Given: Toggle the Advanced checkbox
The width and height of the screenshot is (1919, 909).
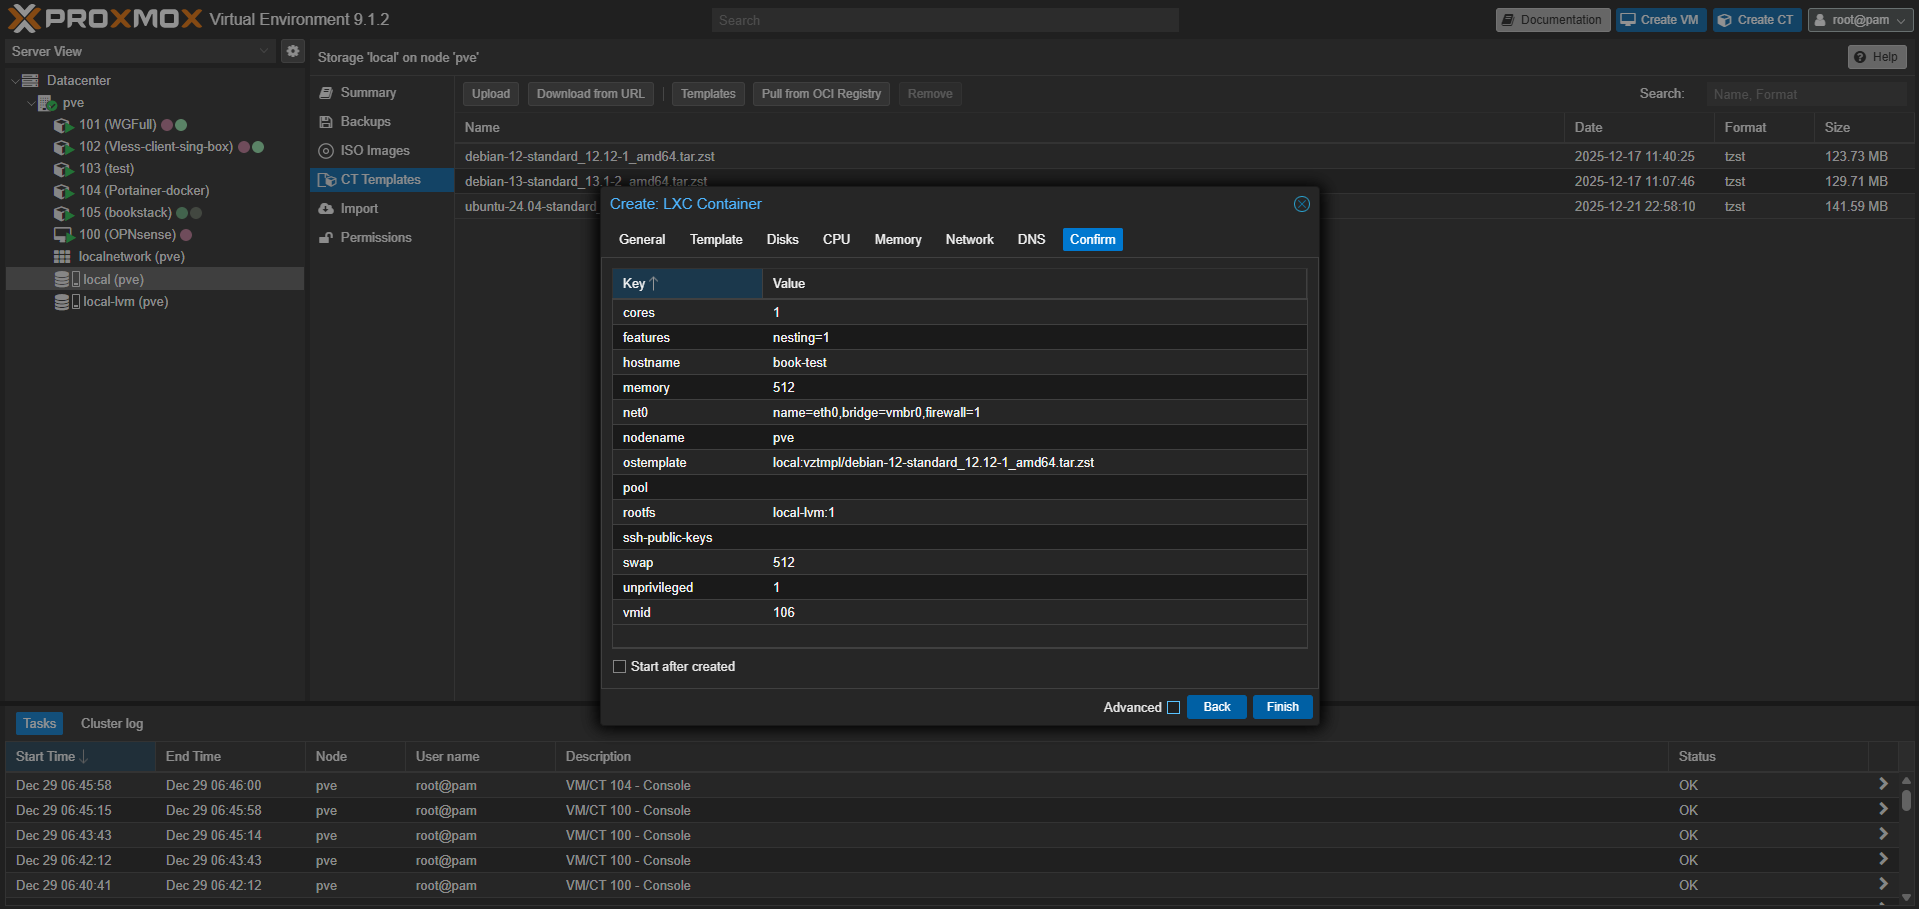Looking at the screenshot, I should [1173, 708].
